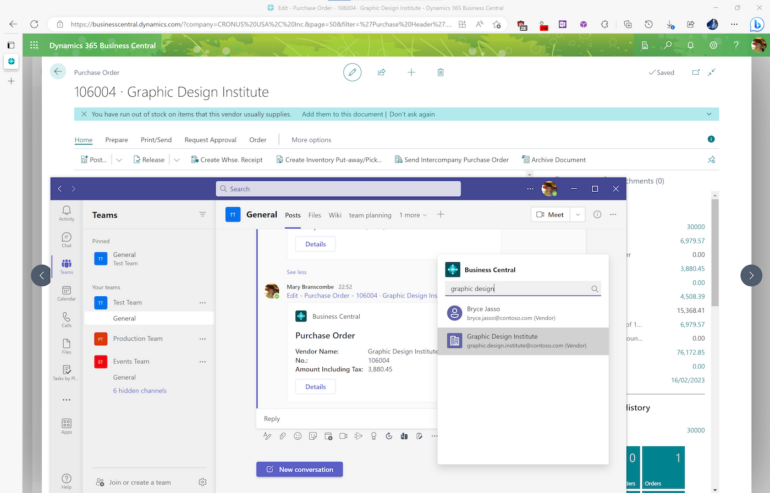Expand the '1 more' tabs dropdown
This screenshot has height=493, width=770.
tap(414, 214)
